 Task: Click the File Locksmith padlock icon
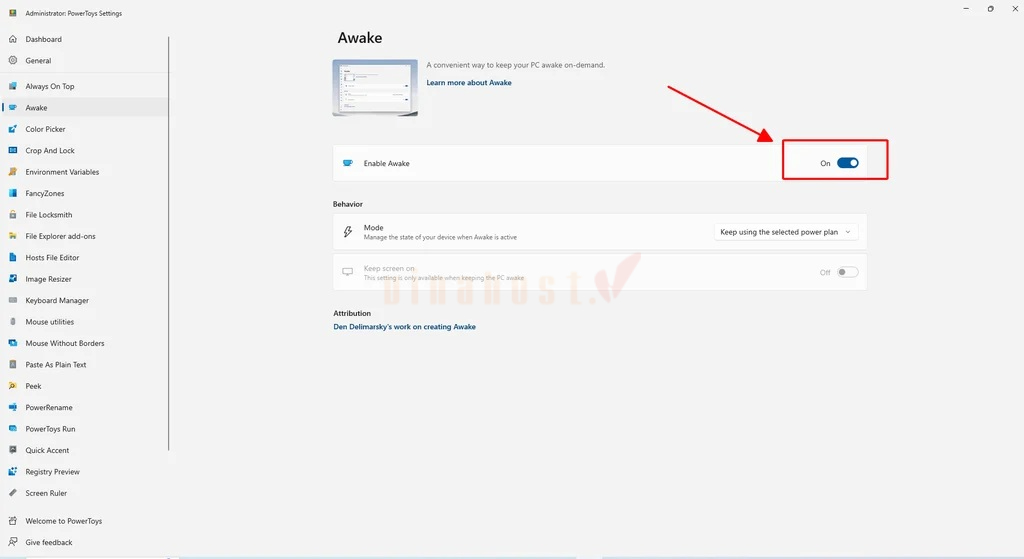pyautogui.click(x=12, y=215)
